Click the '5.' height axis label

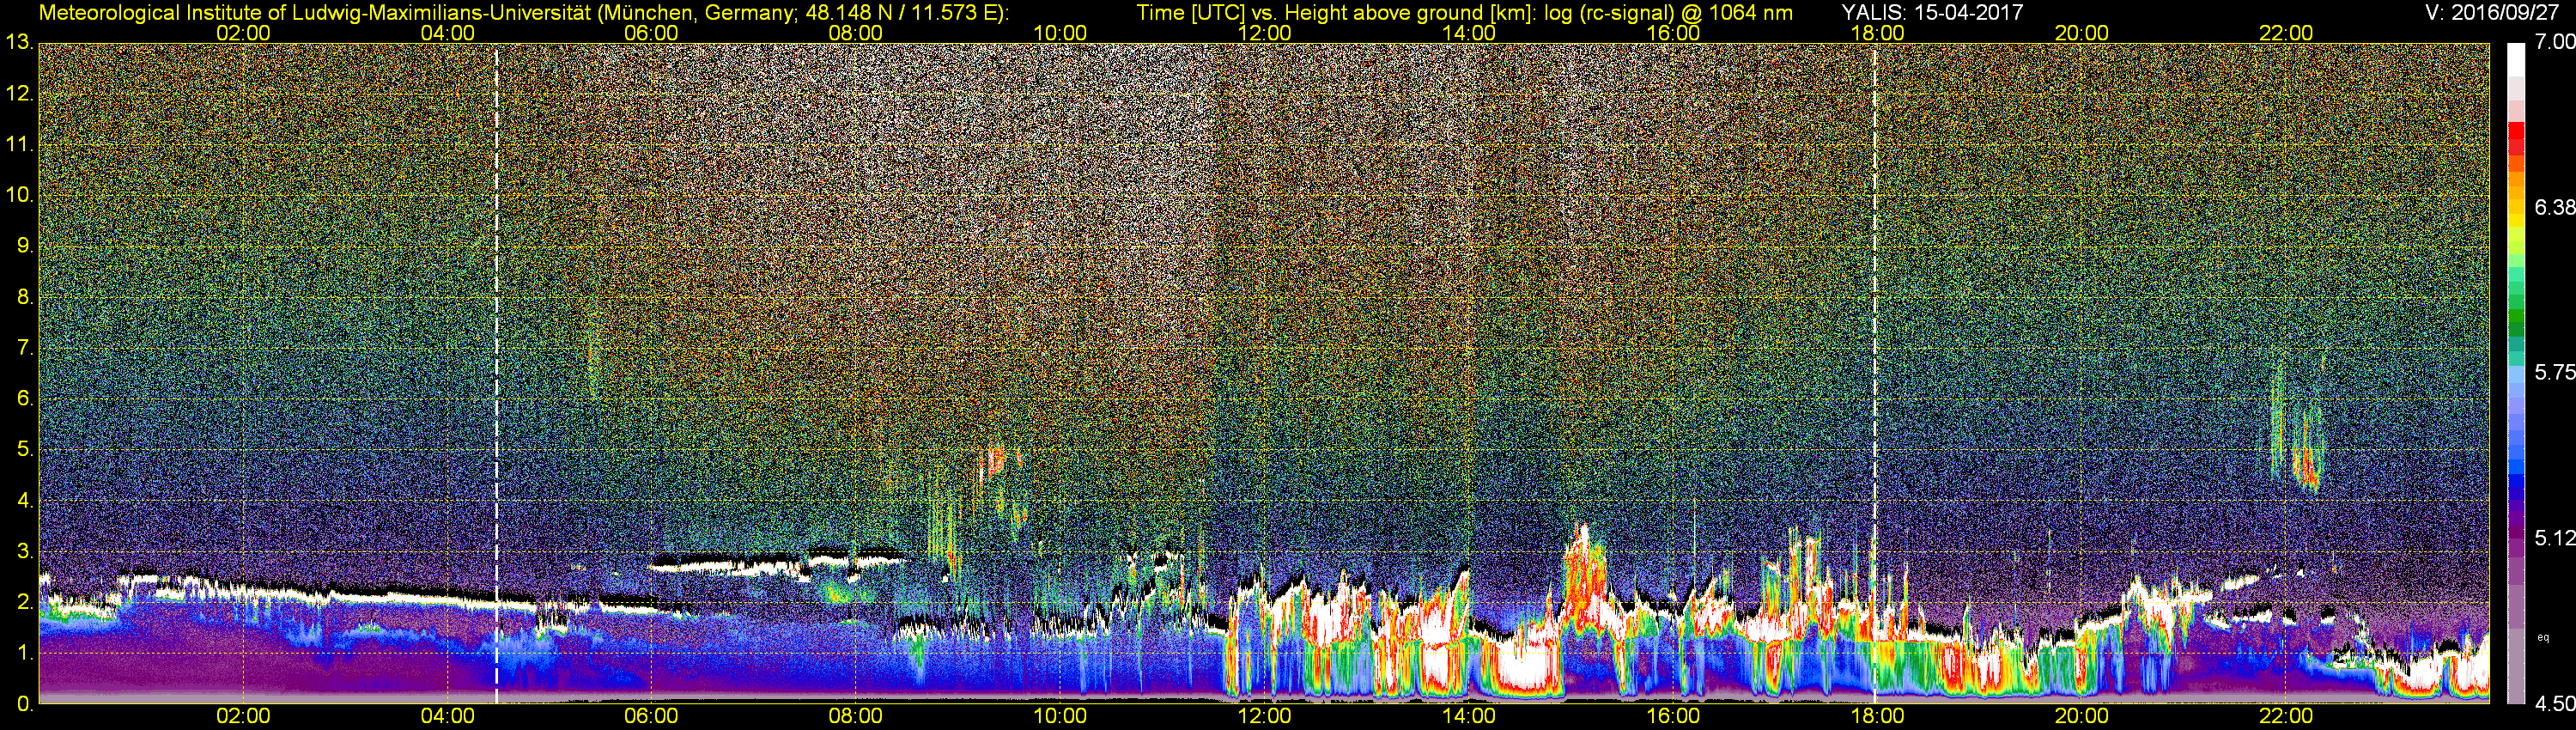pos(26,450)
